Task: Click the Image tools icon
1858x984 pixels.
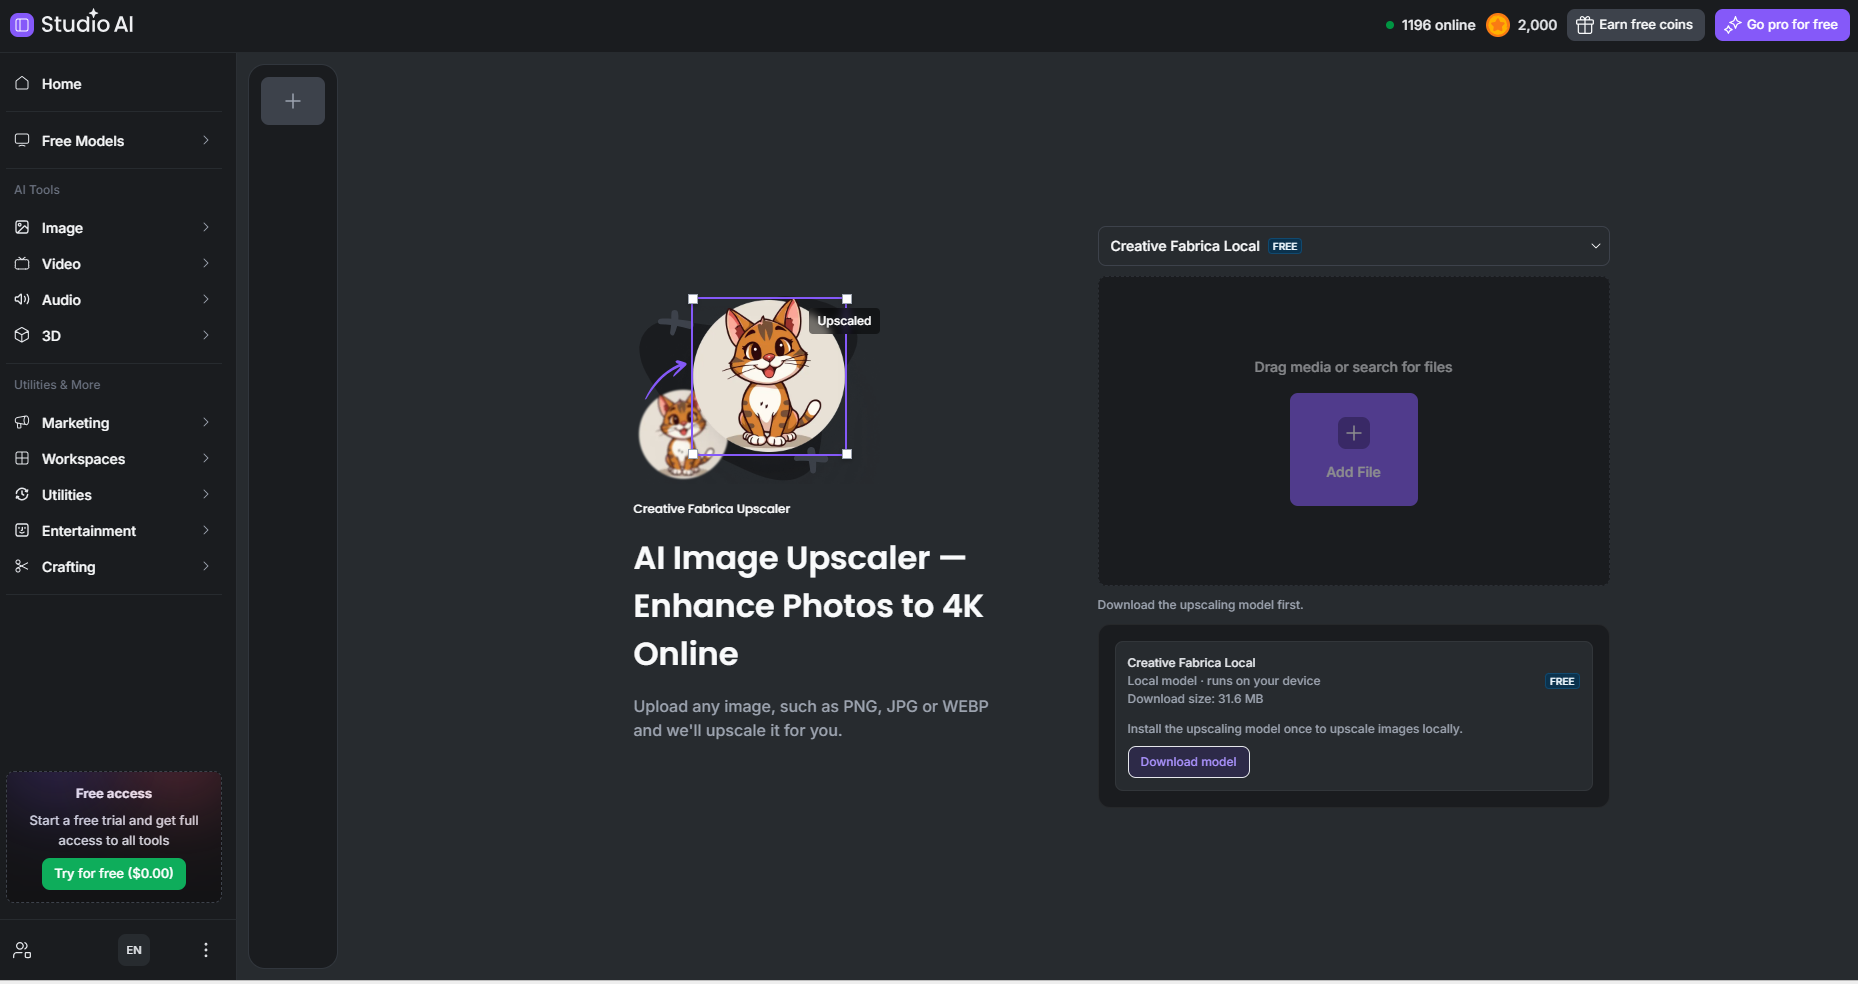Action: [22, 227]
